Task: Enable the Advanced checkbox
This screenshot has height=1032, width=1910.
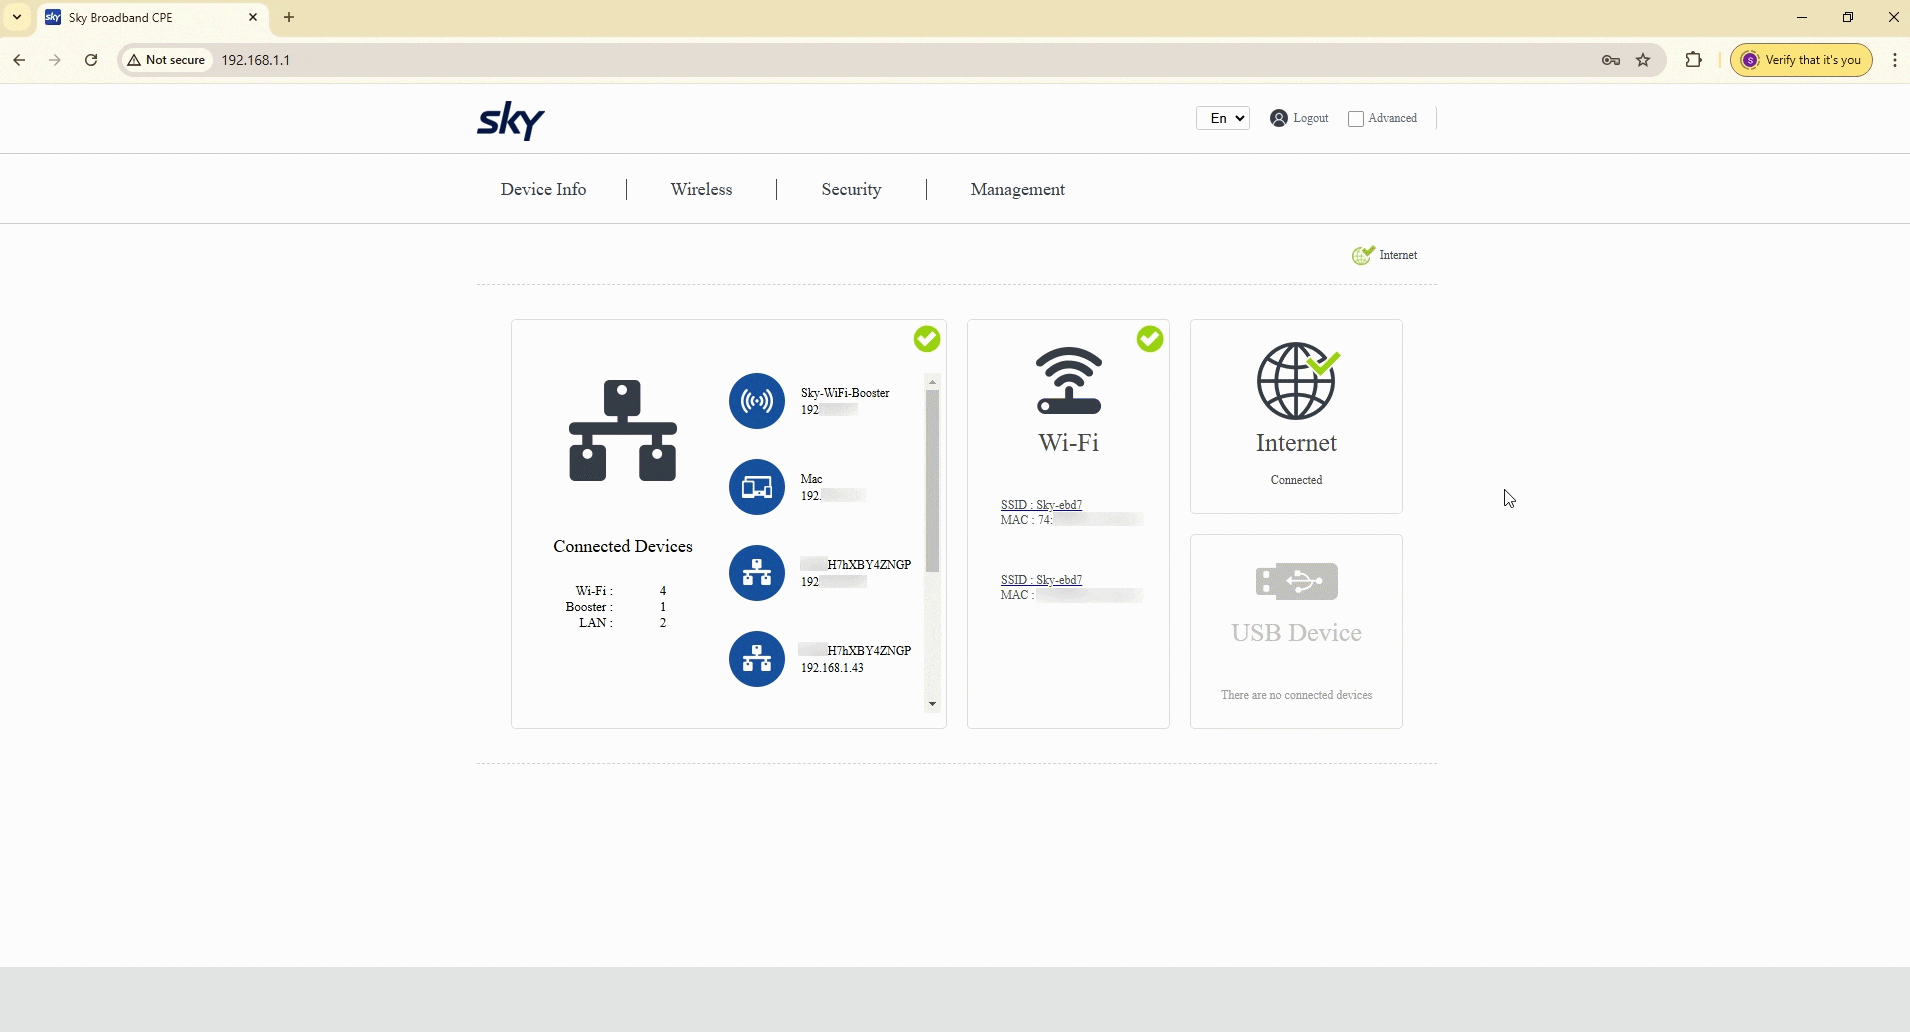Action: [x=1354, y=118]
